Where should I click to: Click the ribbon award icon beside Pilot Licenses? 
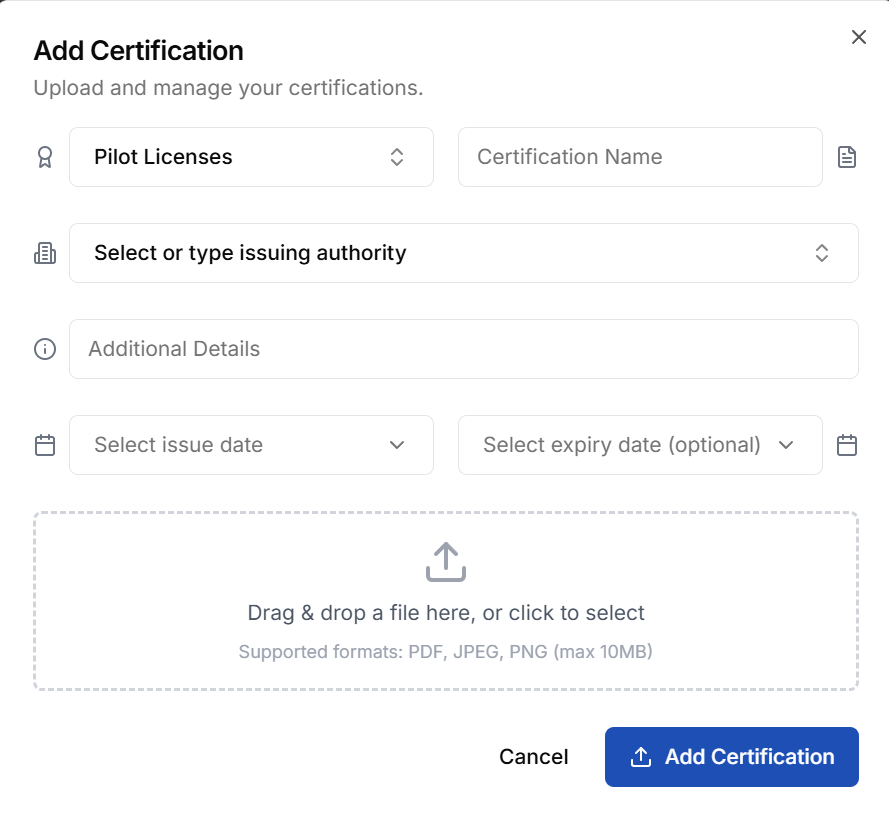click(x=44, y=157)
